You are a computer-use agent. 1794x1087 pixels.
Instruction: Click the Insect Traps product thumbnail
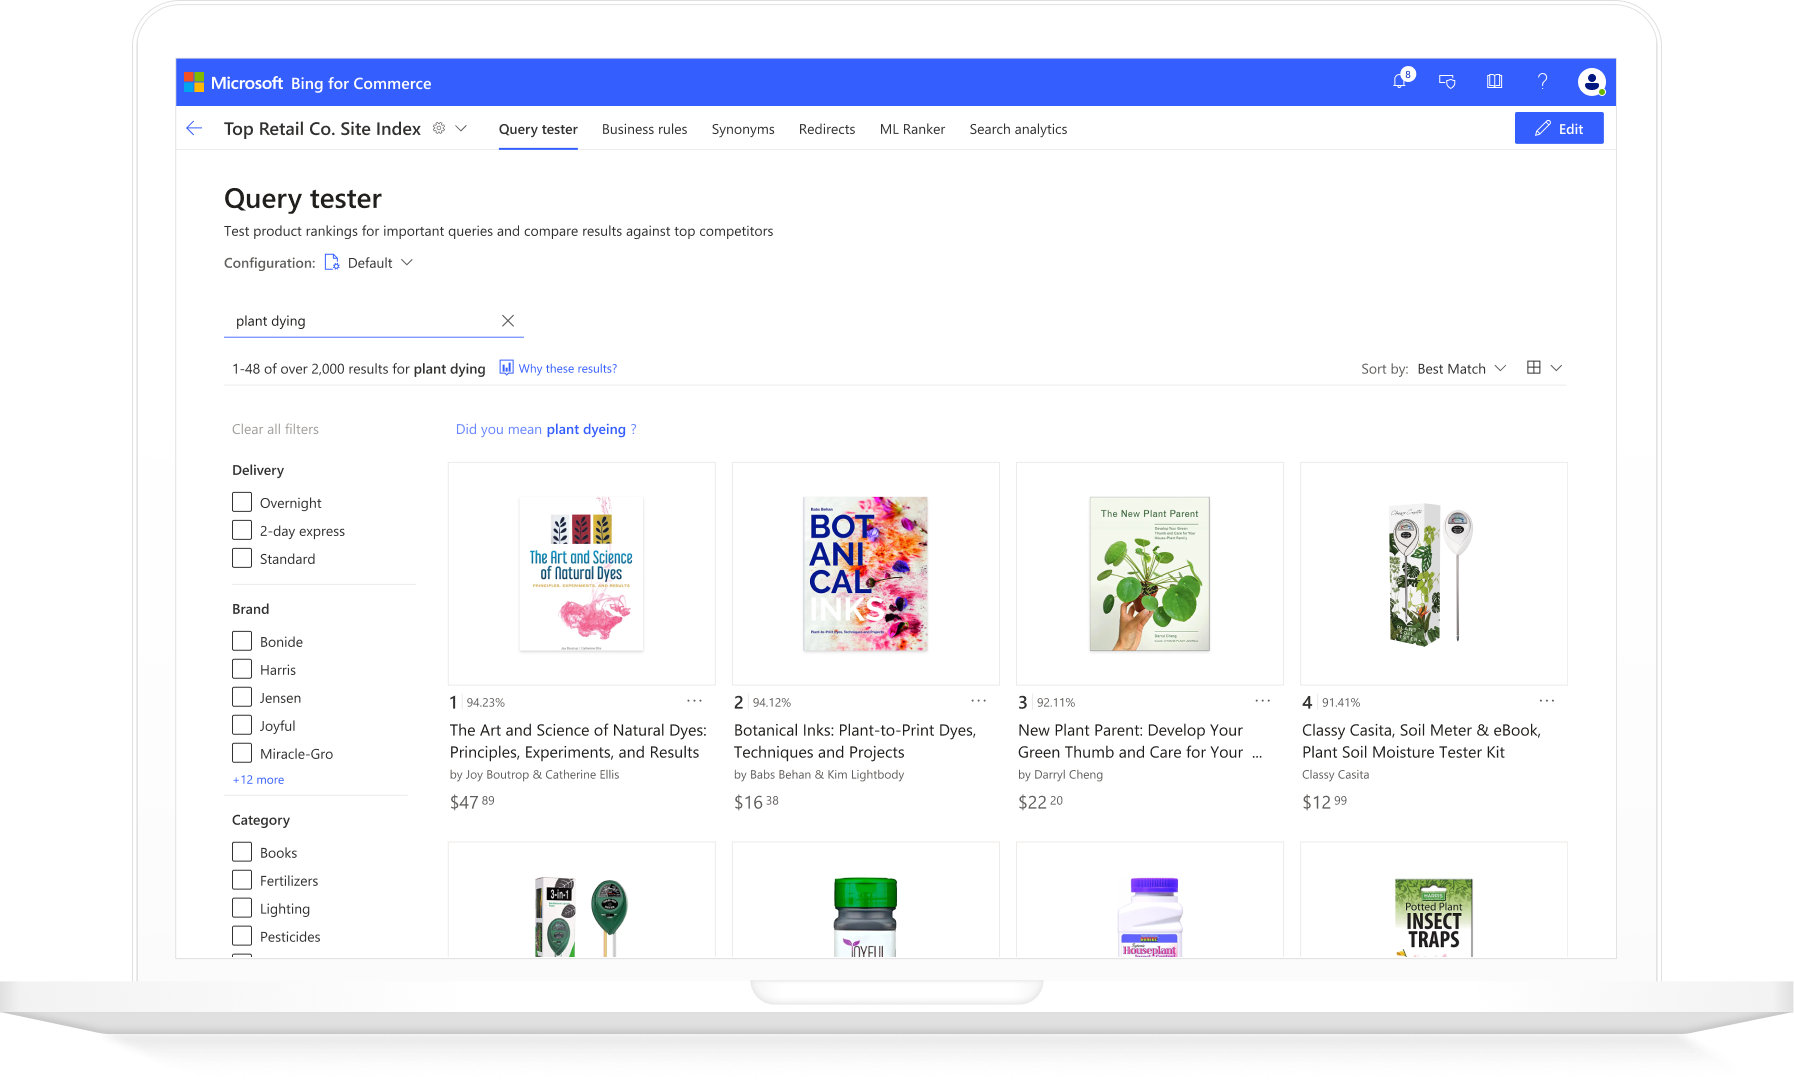click(x=1434, y=917)
